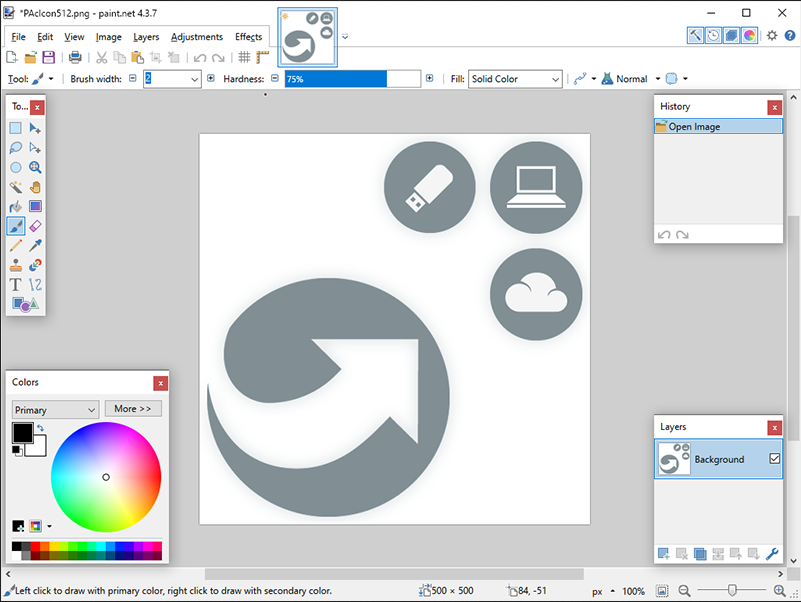Viewport: 801px width, 602px height.
Task: Select Open Image history entry
Action: click(718, 126)
